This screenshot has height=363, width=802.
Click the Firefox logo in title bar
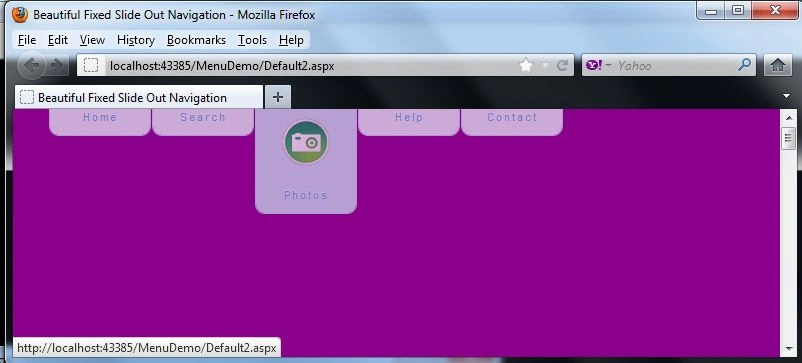[x=20, y=15]
